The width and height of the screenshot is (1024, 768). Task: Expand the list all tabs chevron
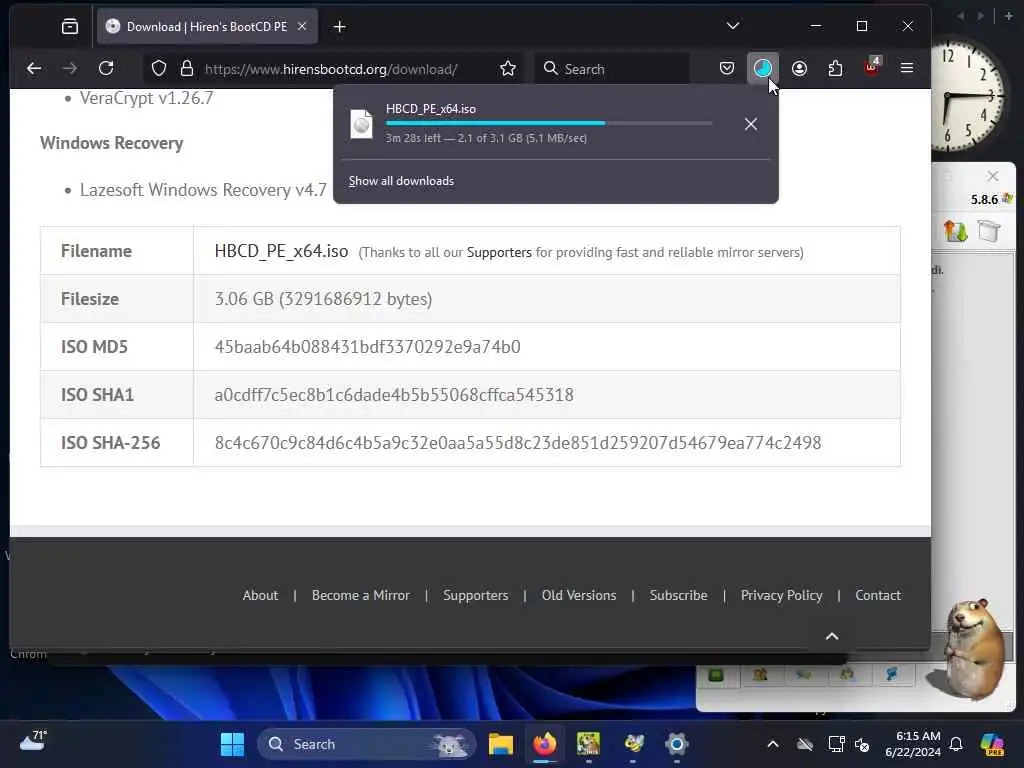tap(733, 26)
